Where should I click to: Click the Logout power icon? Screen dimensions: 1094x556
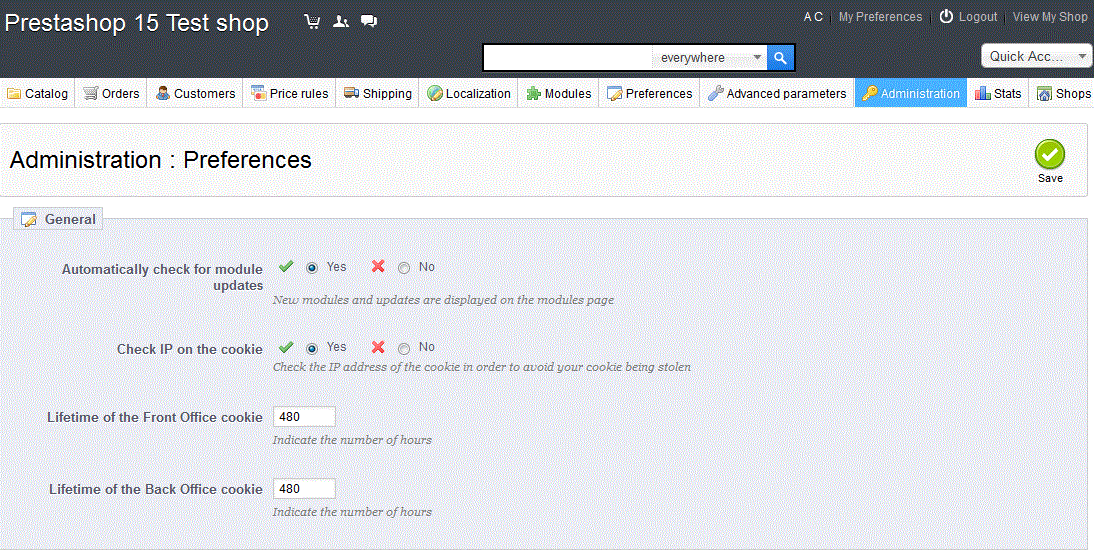[946, 17]
